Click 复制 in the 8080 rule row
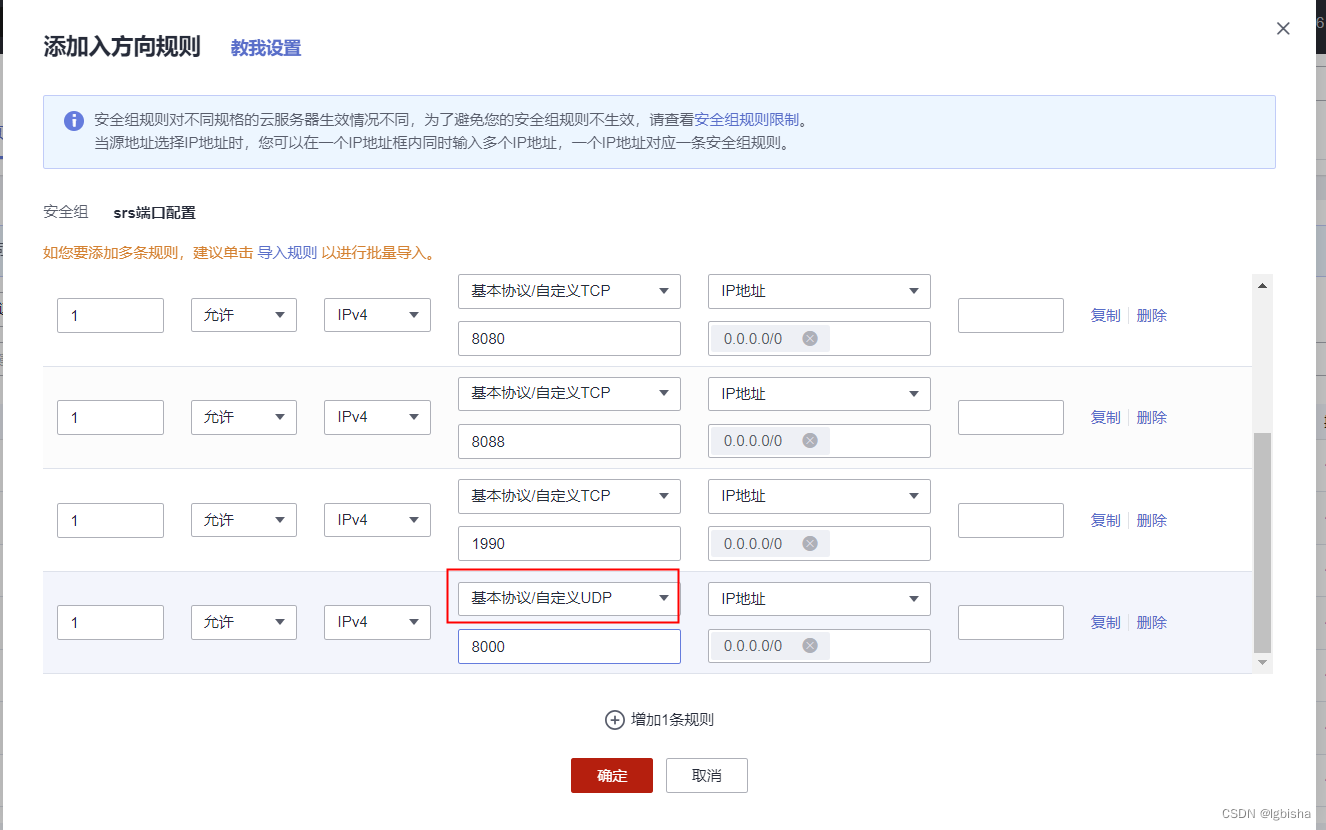 pyautogui.click(x=1105, y=315)
